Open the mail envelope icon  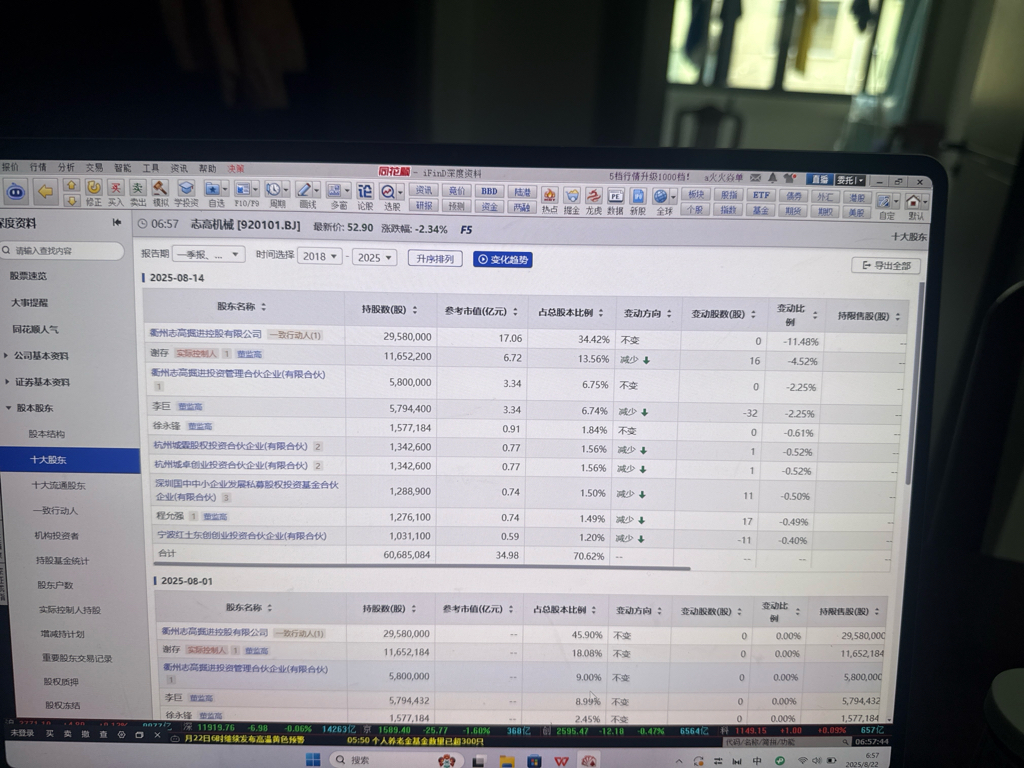[x=755, y=178]
